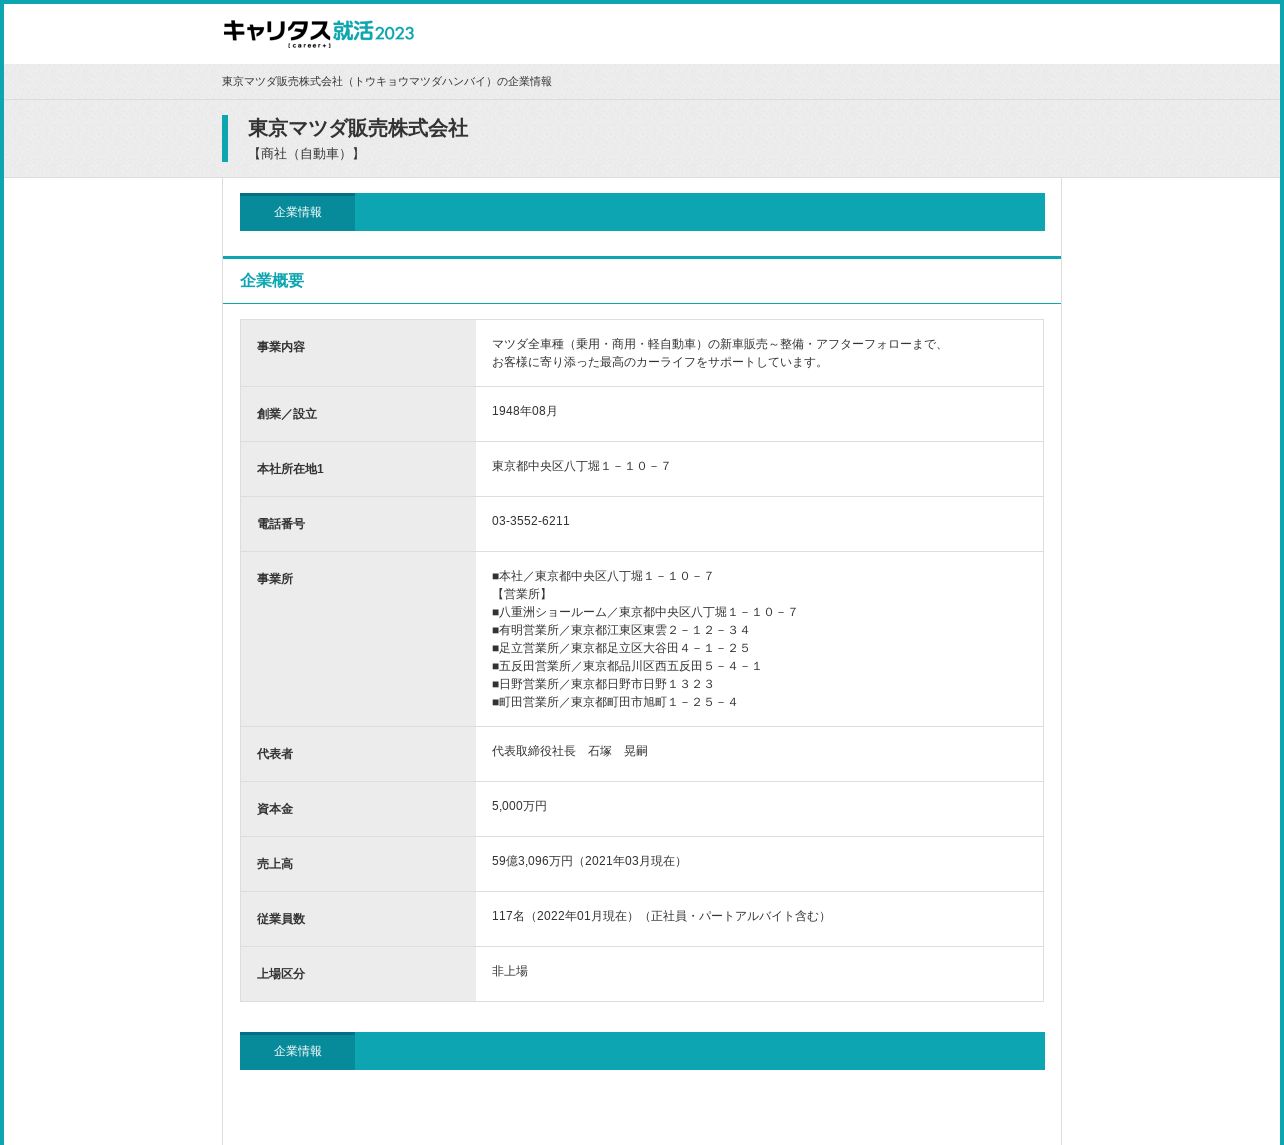
Task: Click the 日野営業所 office line
Action: 603,684
